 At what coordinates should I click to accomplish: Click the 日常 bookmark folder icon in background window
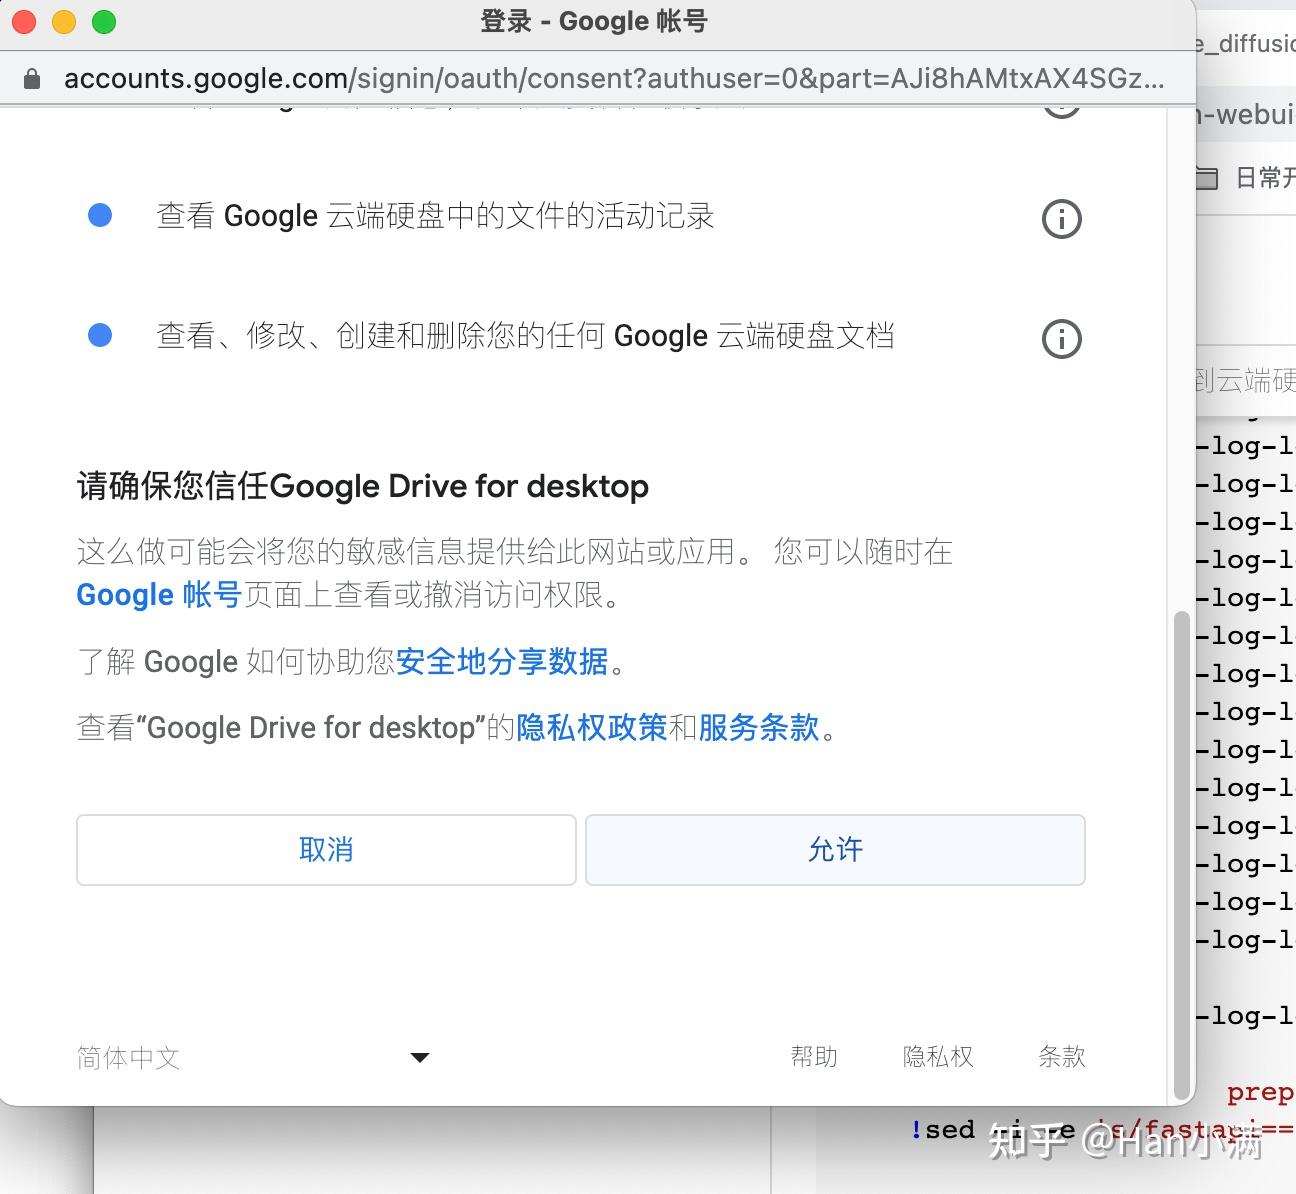1208,178
